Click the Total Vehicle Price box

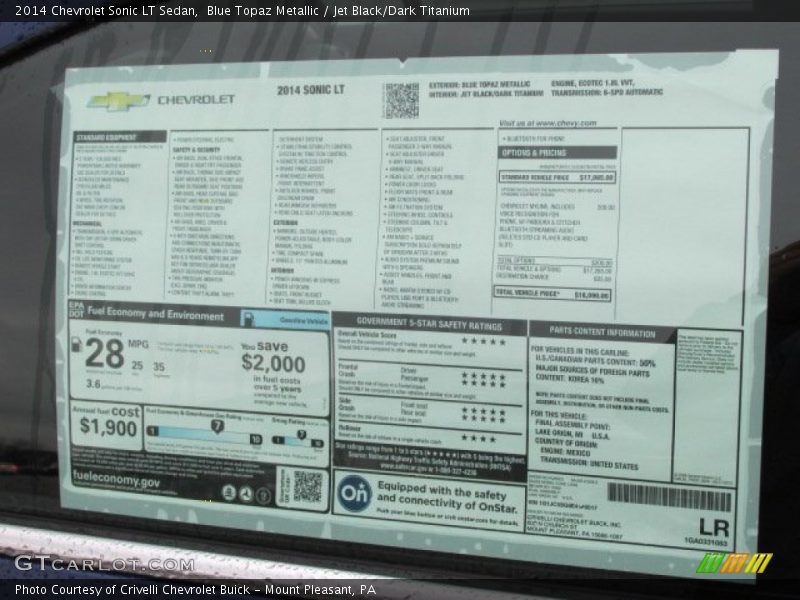553,294
